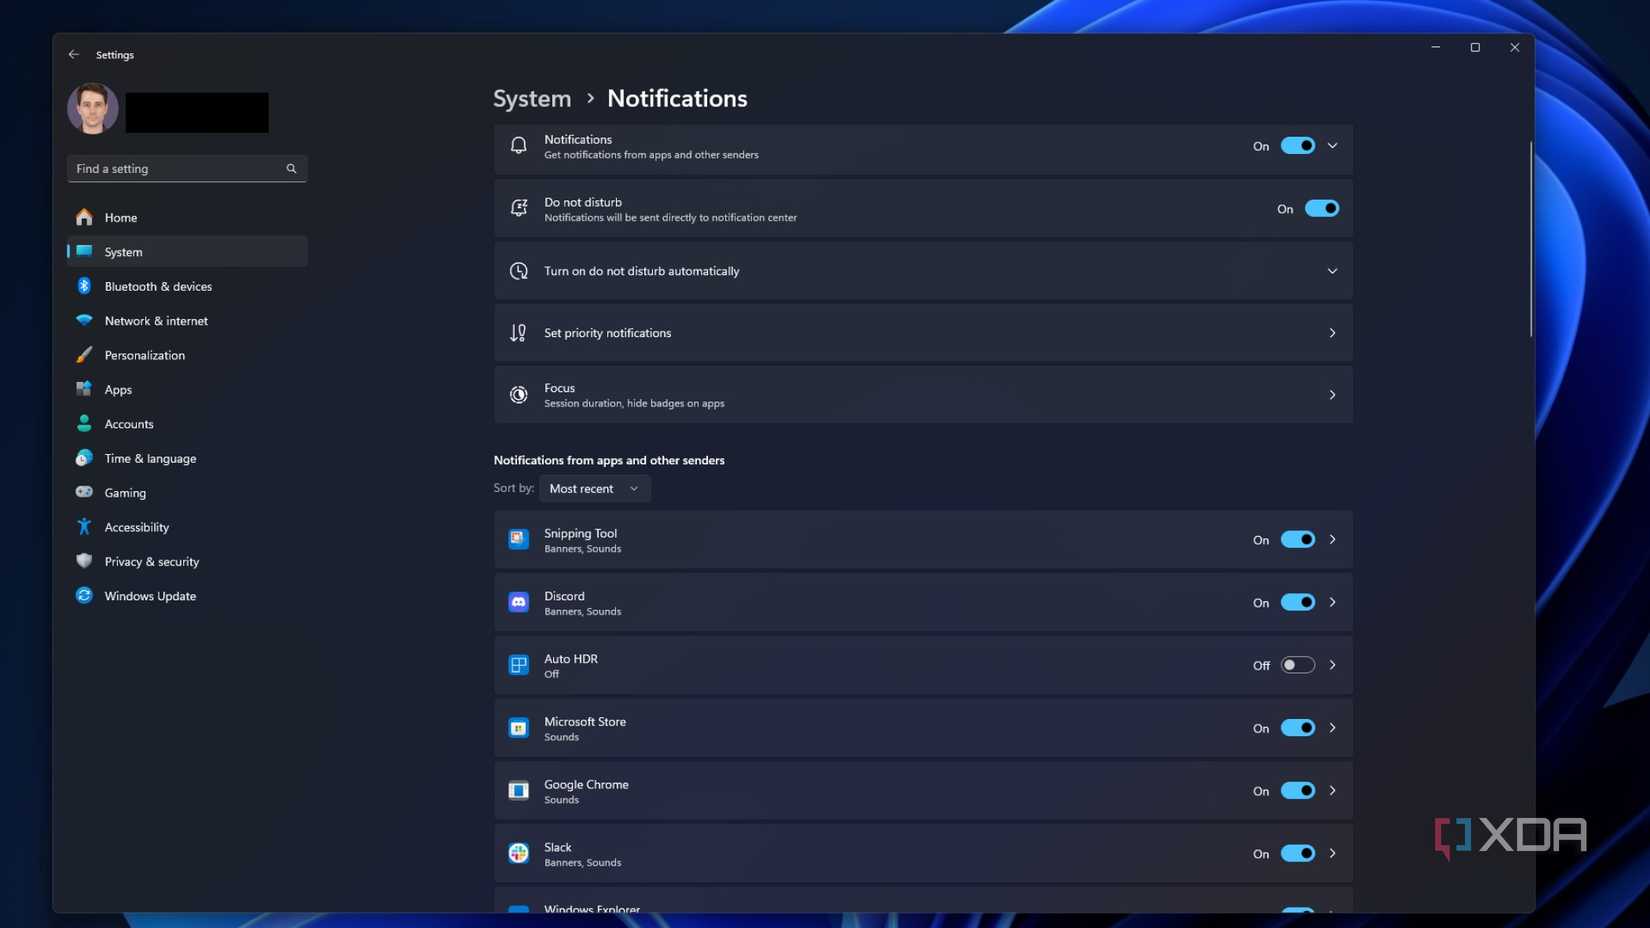This screenshot has height=928, width=1650.
Task: Open the Home settings page
Action: [187, 217]
